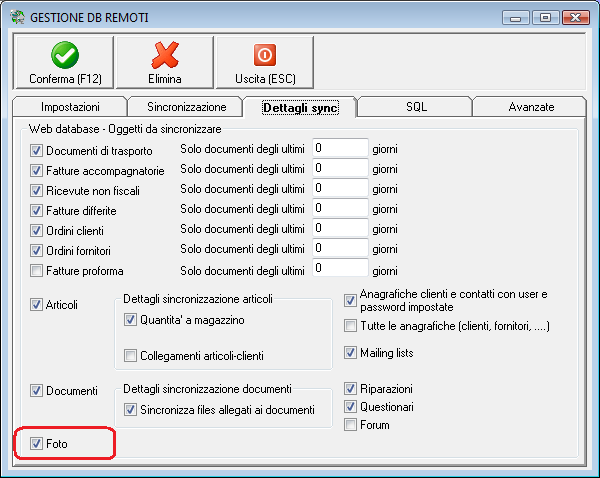Uncheck Documenti di trasporto checkbox
The width and height of the screenshot is (600, 478).
point(36,150)
